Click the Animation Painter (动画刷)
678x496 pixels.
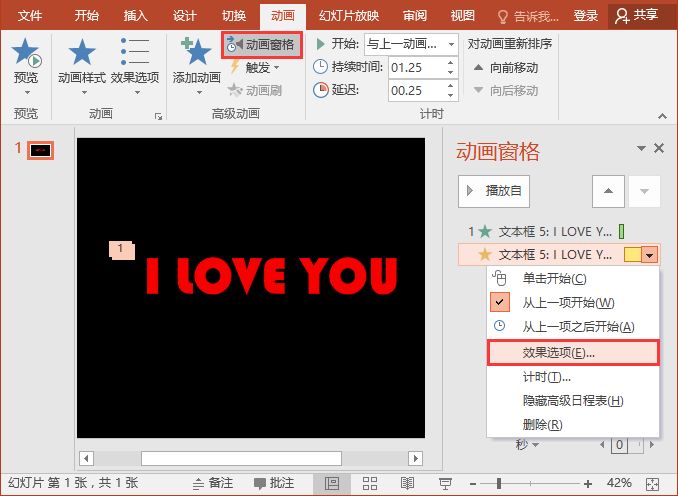[x=255, y=90]
